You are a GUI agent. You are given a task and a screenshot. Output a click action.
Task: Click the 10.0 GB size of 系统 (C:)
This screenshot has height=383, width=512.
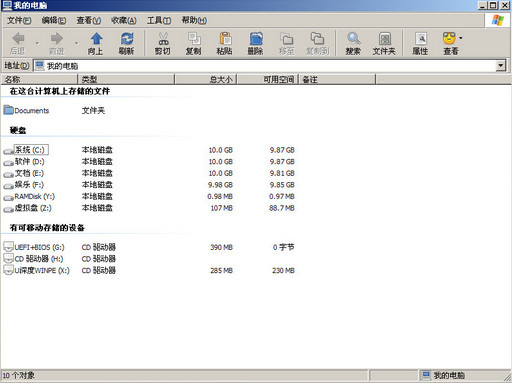click(x=221, y=150)
